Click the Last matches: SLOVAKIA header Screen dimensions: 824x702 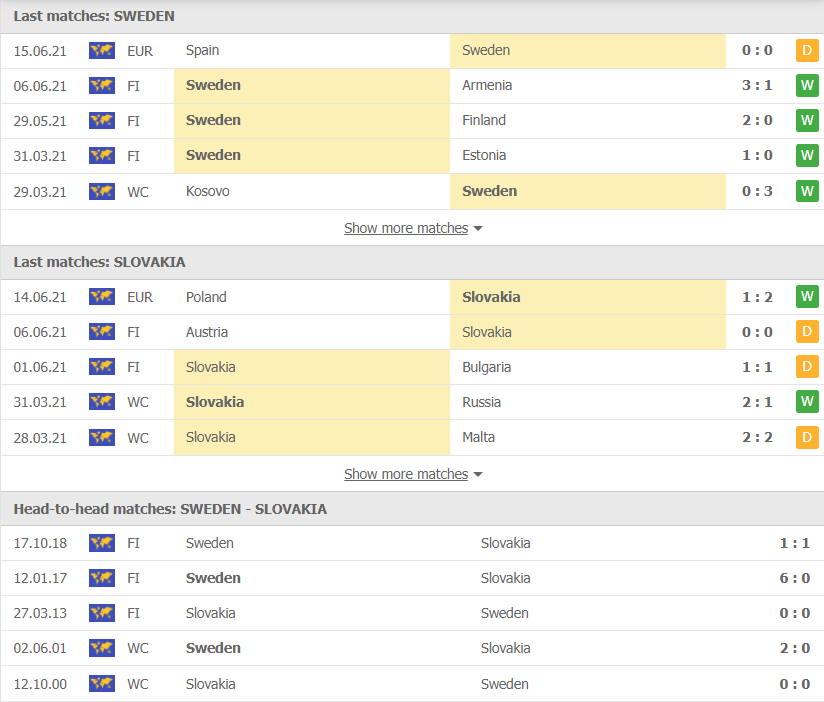click(x=412, y=262)
